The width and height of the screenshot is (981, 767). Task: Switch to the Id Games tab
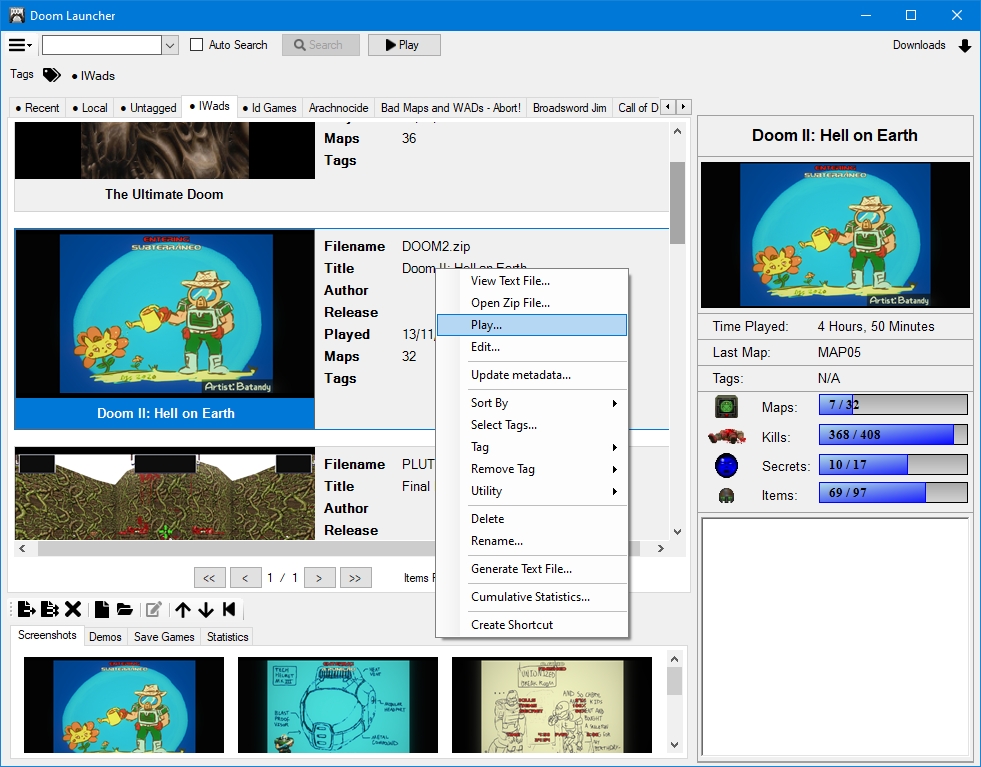269,108
